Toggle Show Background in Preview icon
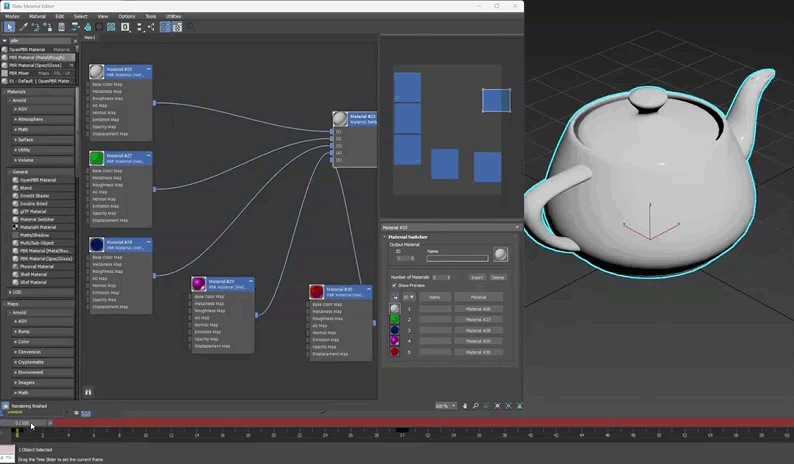Image resolution: width=794 pixels, height=464 pixels. tap(111, 27)
